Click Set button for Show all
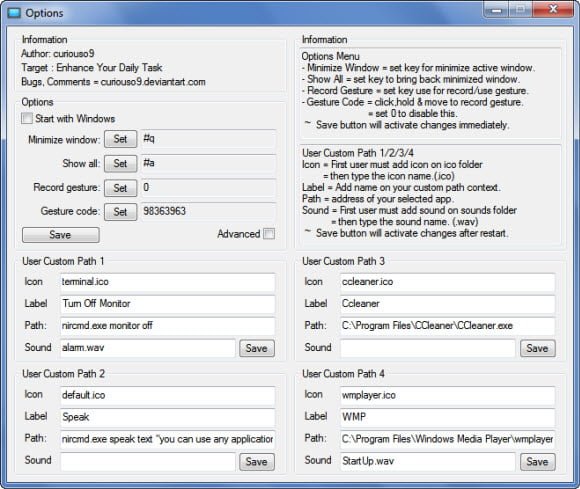The width and height of the screenshot is (580, 489). click(x=121, y=163)
